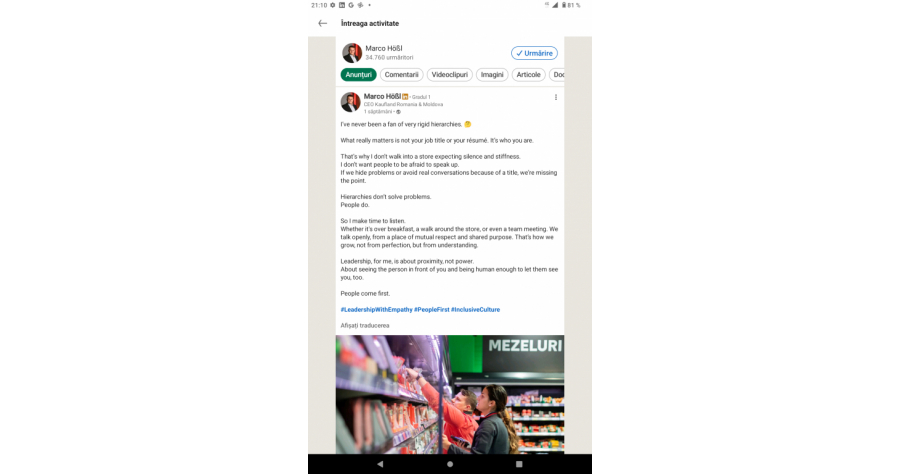Open the Mezeluri store photo
Image resolution: width=900 pixels, height=474 pixels.
[x=450, y=395]
